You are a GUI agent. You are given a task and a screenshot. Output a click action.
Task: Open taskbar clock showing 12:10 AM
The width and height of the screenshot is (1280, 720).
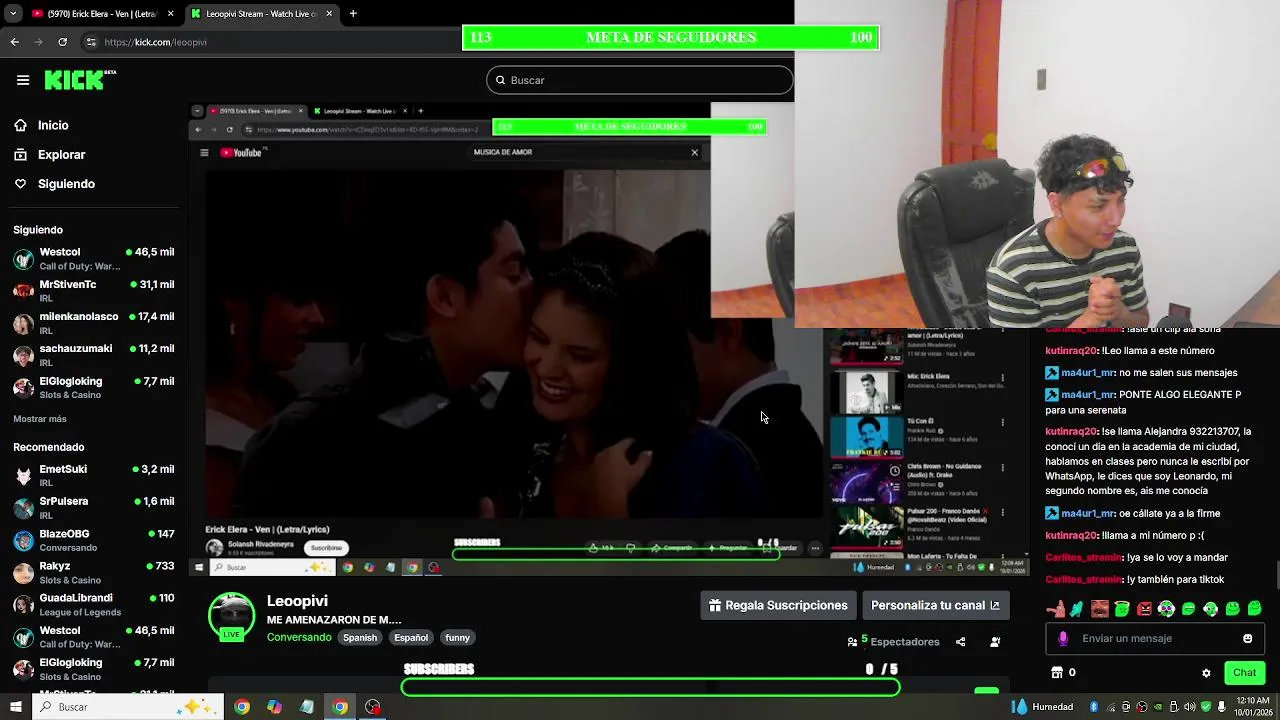1251,707
